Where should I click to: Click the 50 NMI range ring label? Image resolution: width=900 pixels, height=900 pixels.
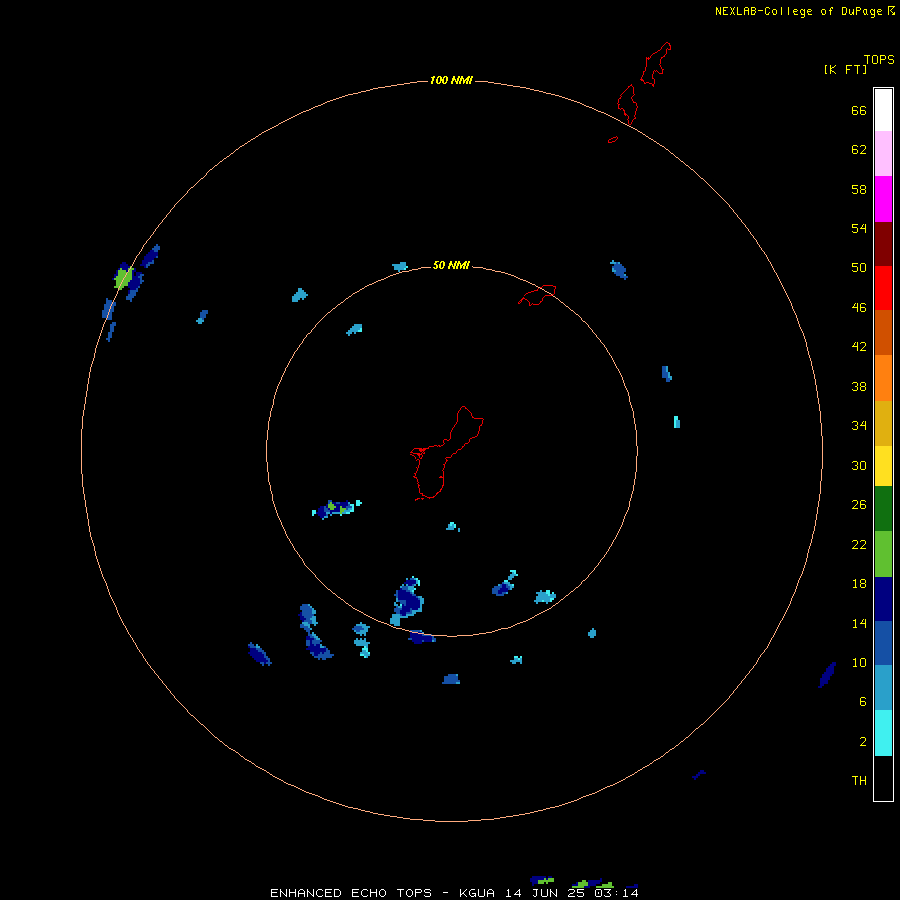451,265
